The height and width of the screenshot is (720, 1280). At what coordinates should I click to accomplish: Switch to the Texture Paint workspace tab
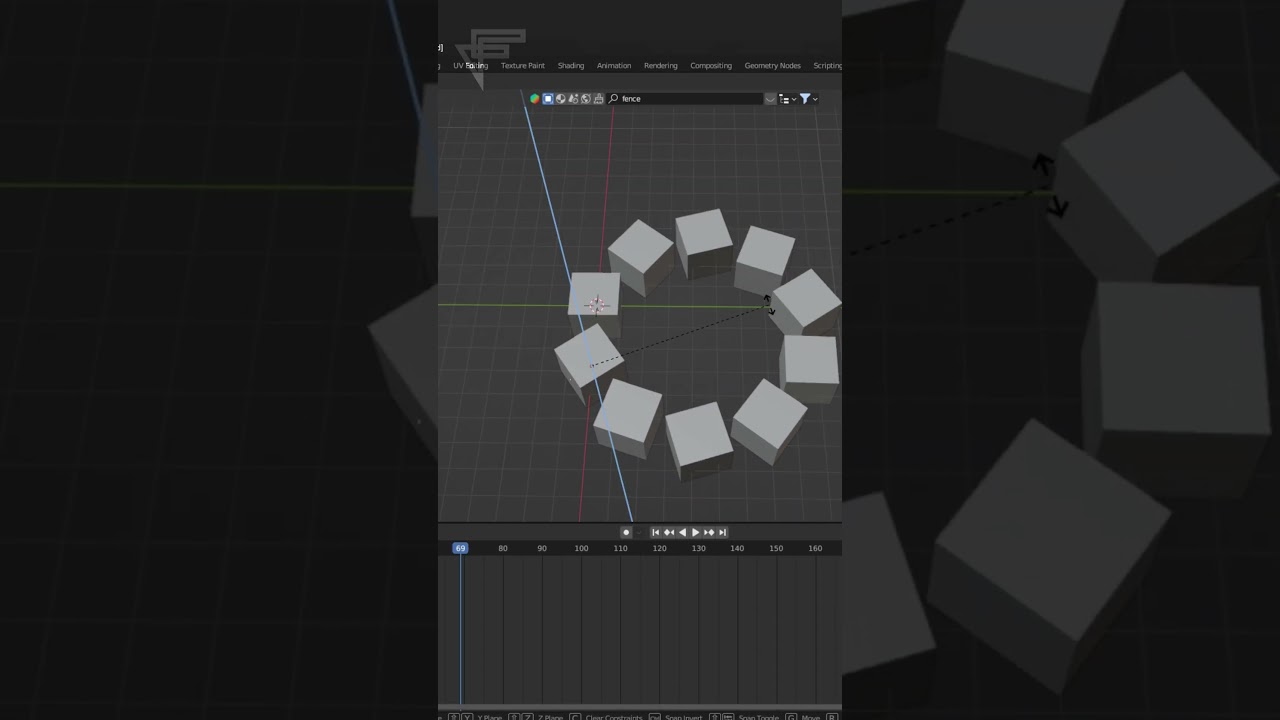(x=523, y=66)
